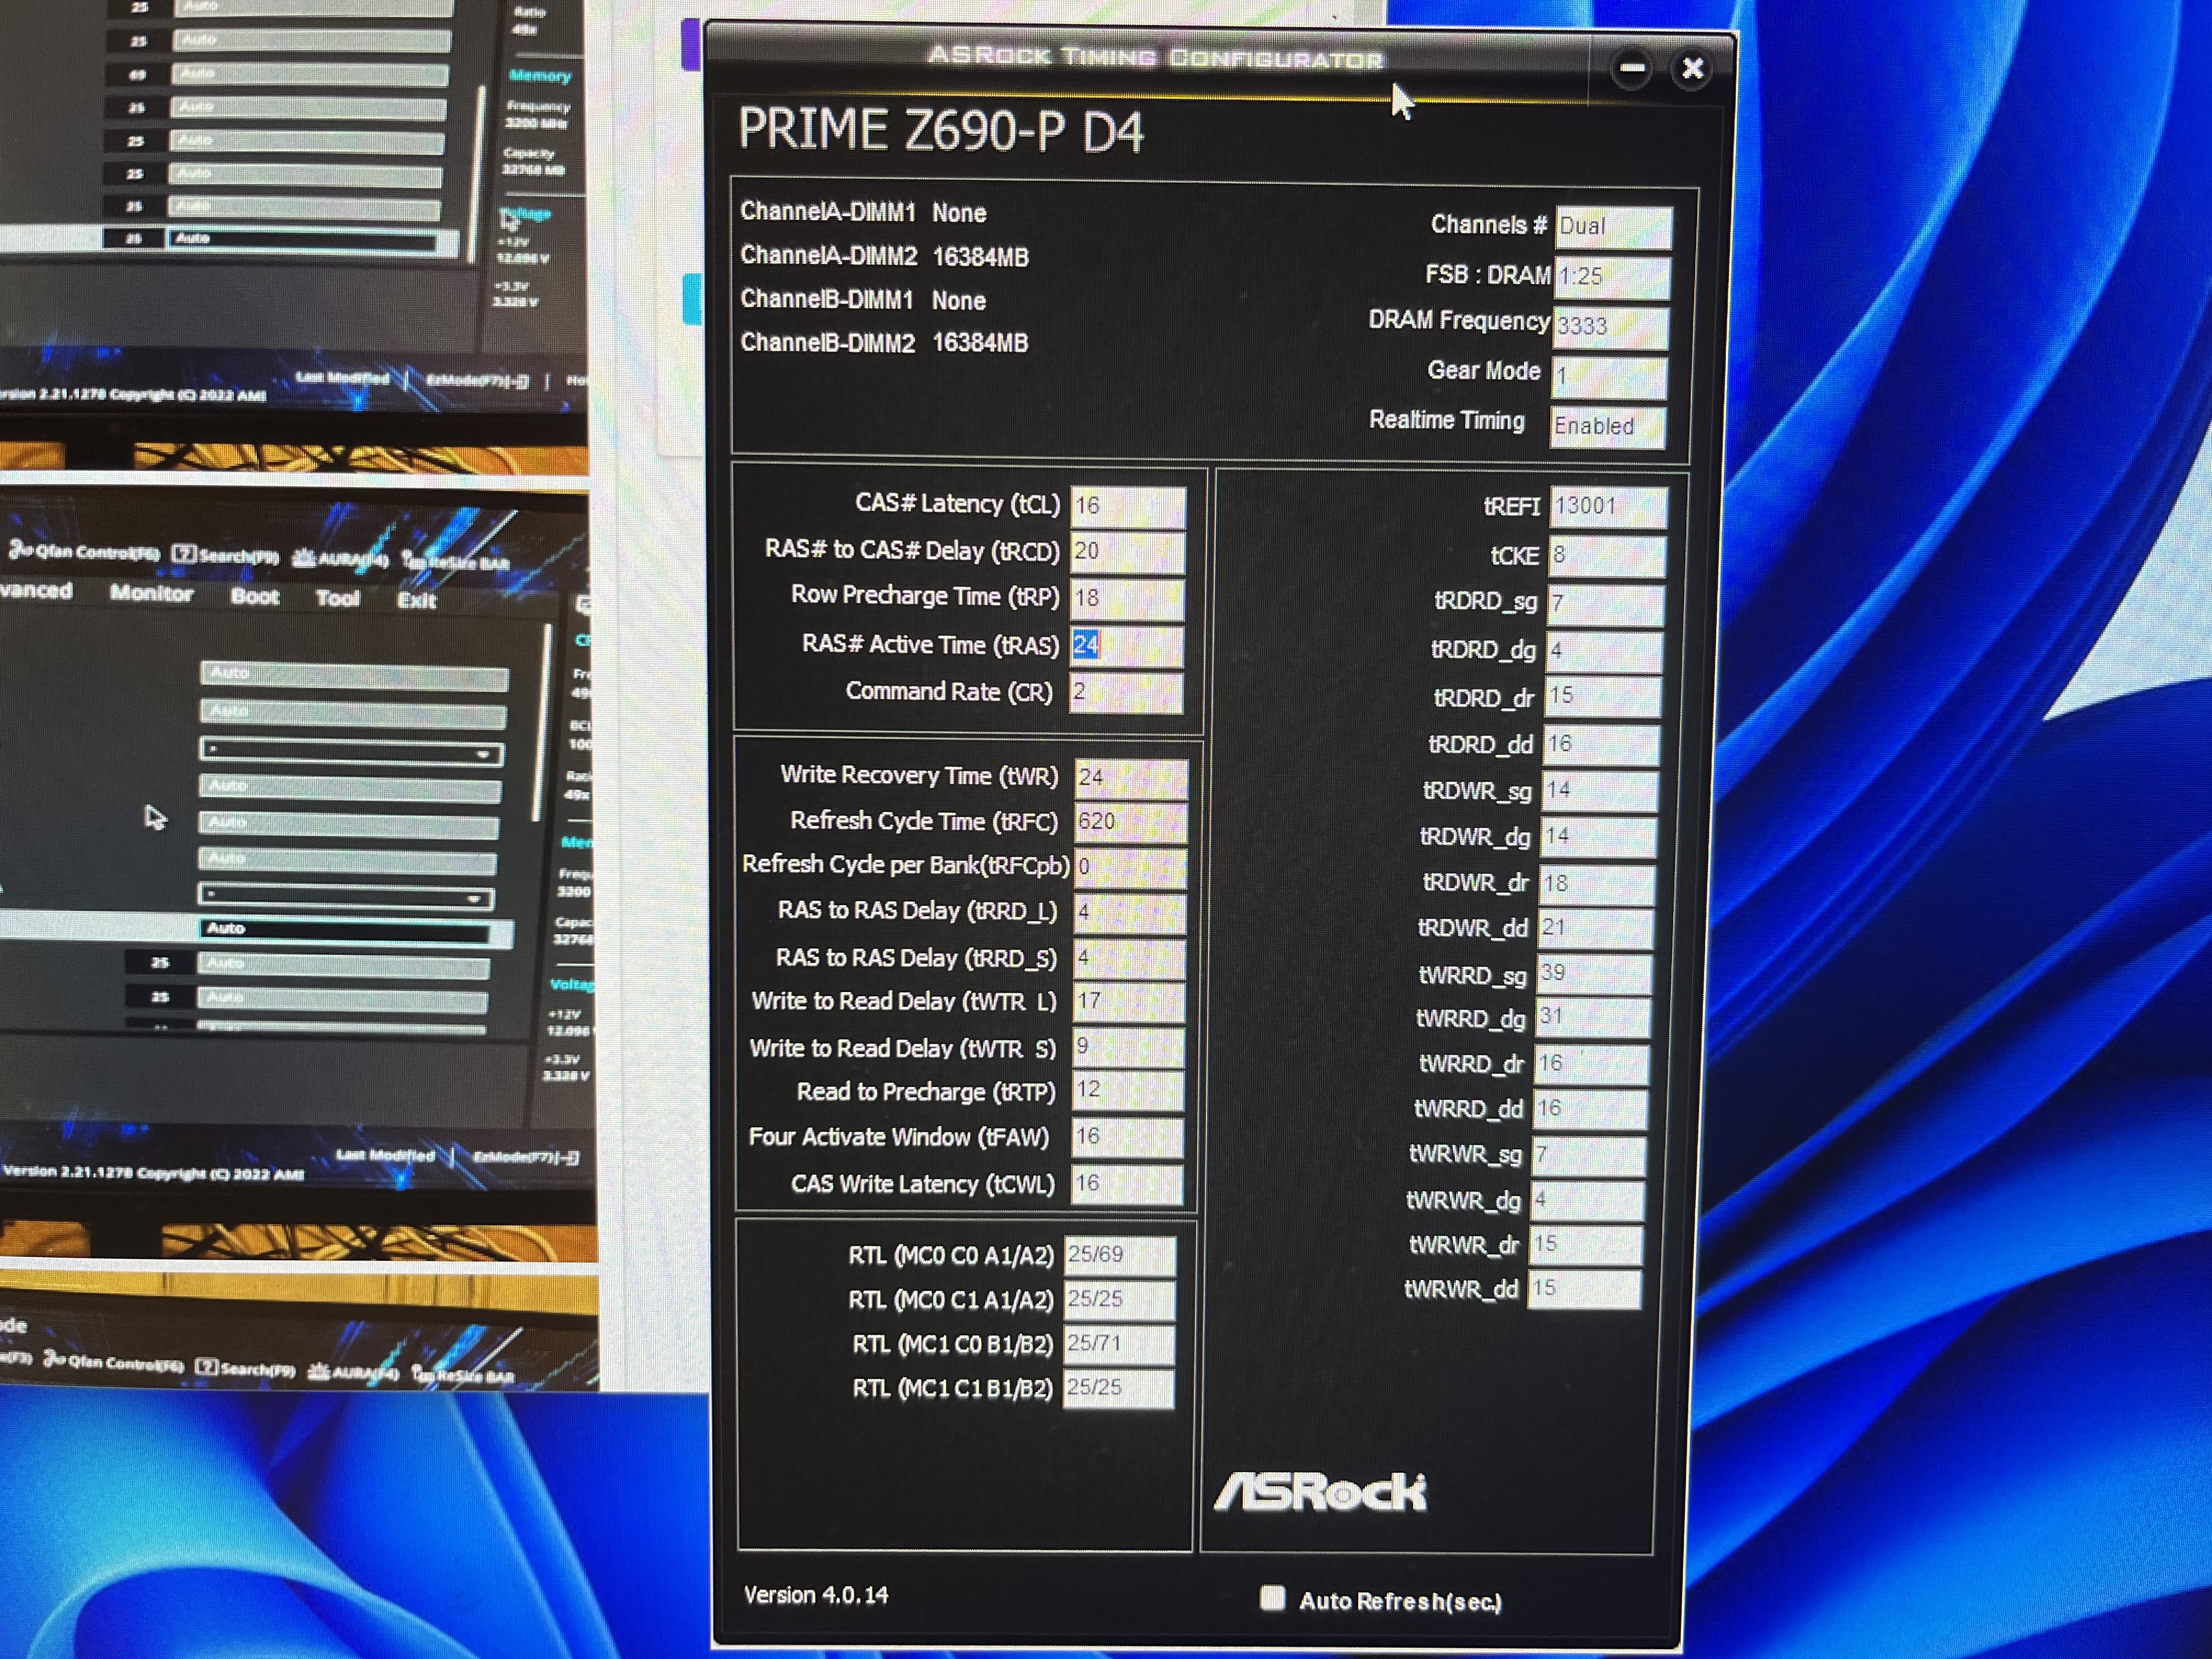Screen dimensions: 2212x1659
Task: Select the Tool menu in BIOS image
Action: 337,598
